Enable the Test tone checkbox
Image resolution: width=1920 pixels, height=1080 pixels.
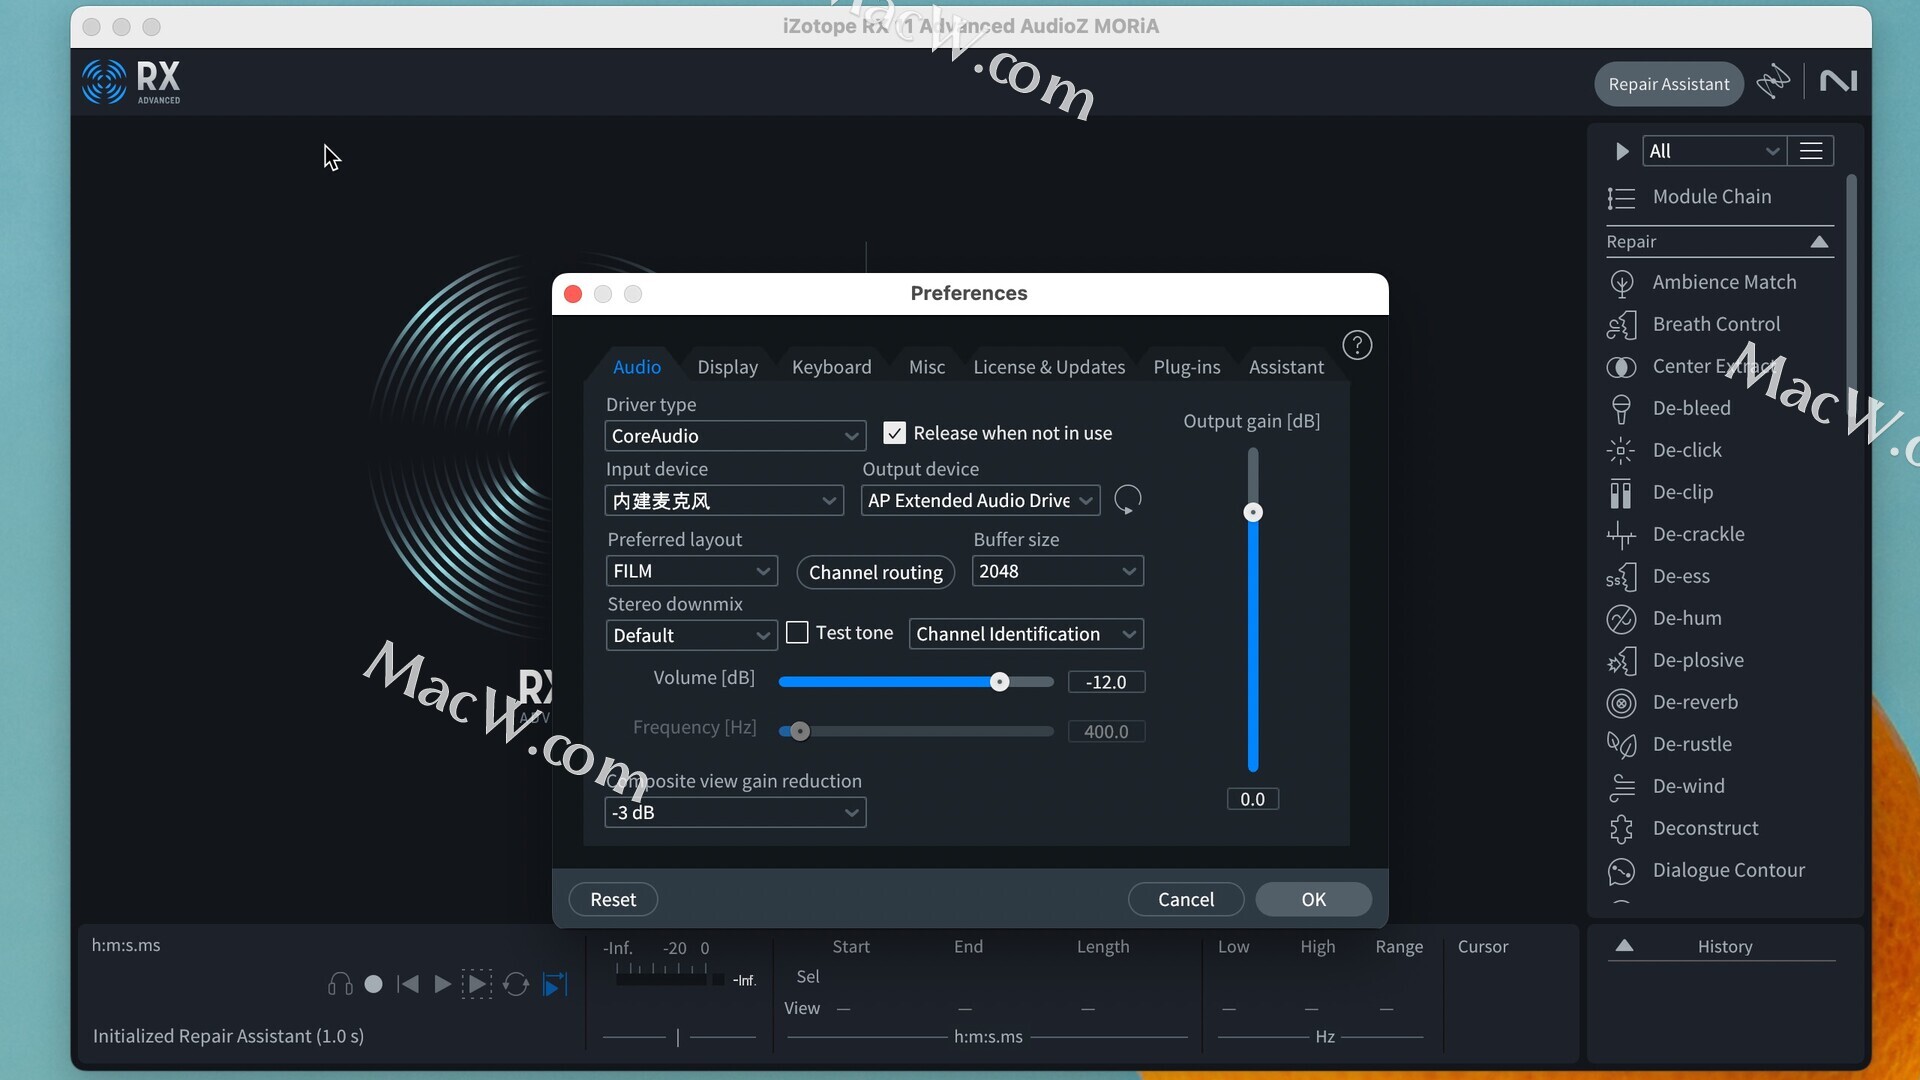(x=797, y=632)
